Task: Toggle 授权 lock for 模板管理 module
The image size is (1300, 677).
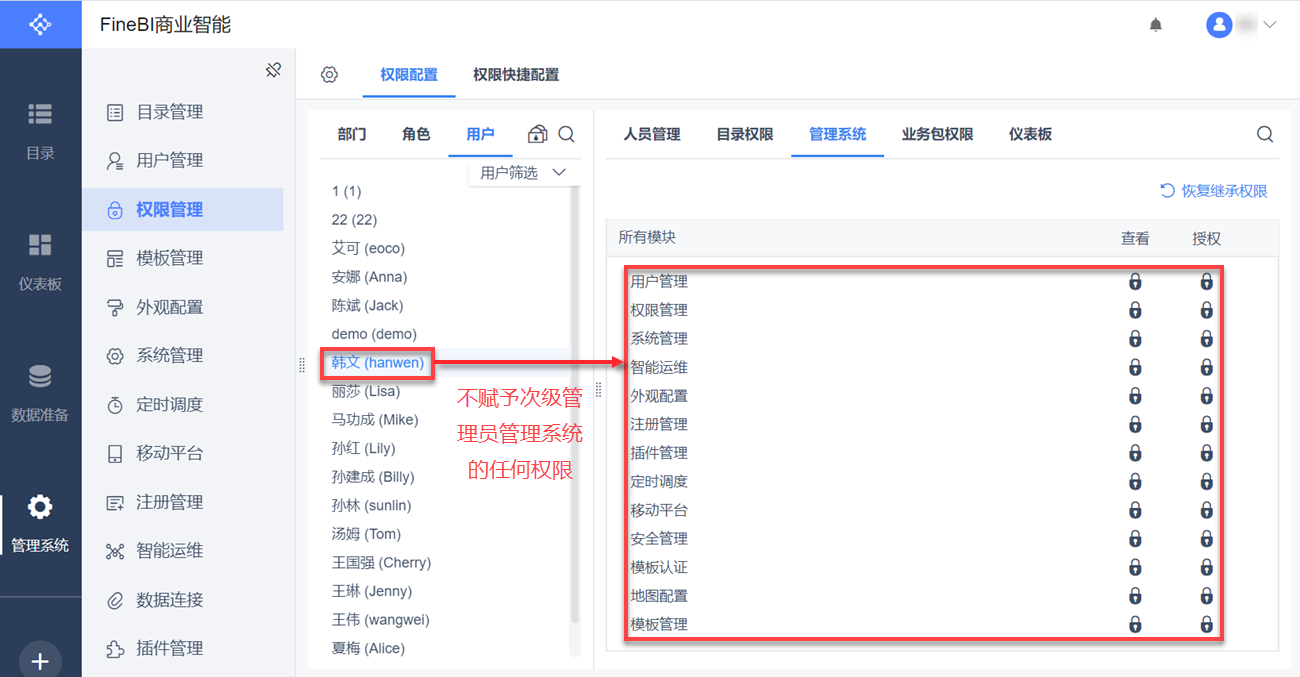Action: click(x=1206, y=625)
